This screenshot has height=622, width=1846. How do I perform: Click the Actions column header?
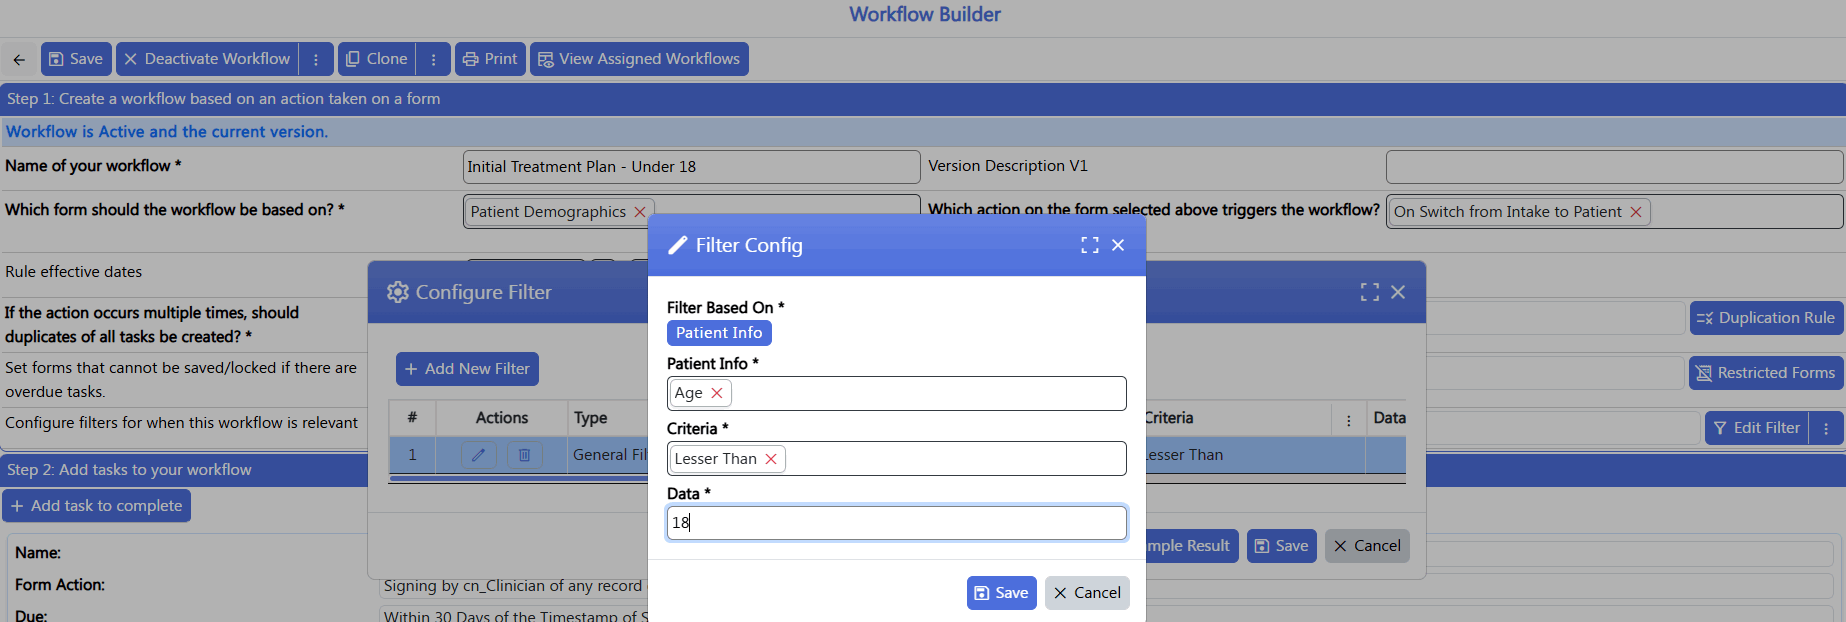pos(502,418)
